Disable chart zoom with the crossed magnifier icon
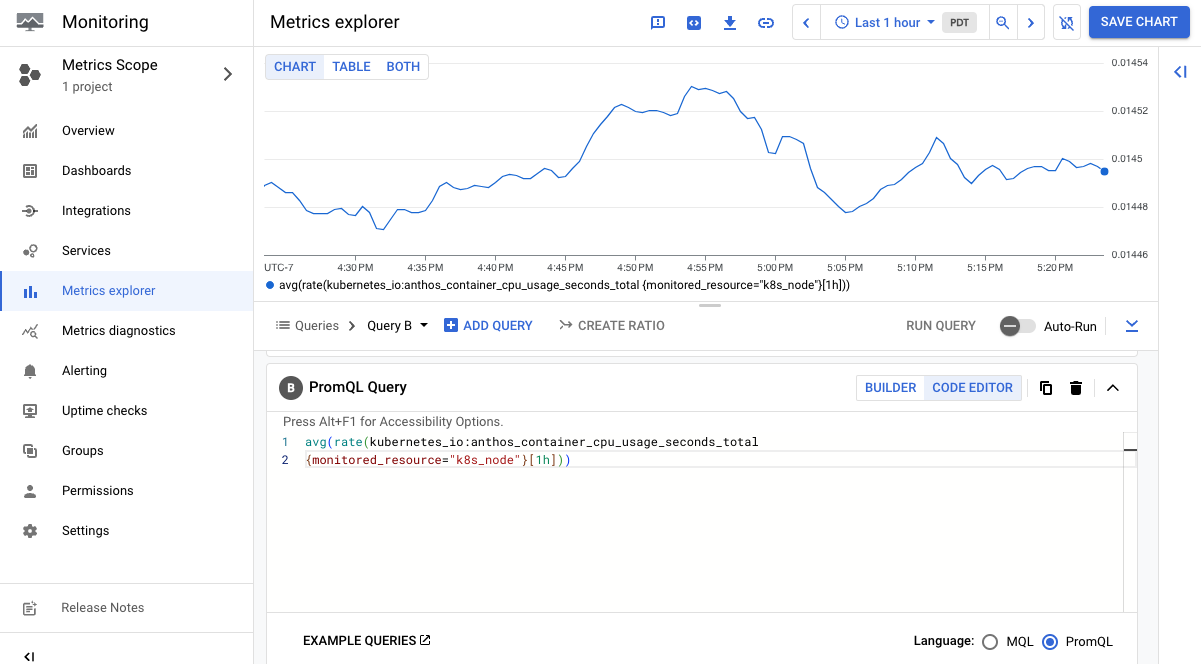 pyautogui.click(x=1066, y=22)
